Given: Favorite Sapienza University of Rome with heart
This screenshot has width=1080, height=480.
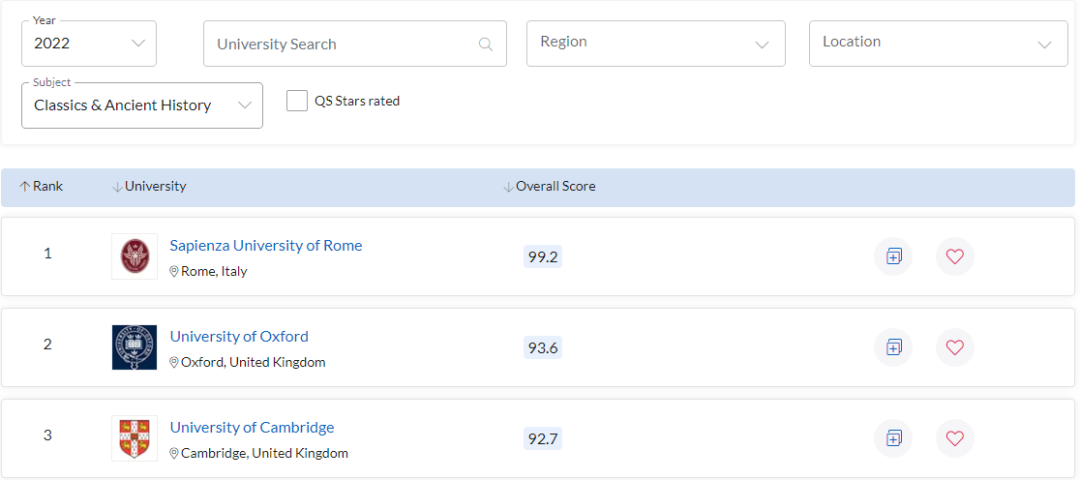Looking at the screenshot, I should (954, 257).
